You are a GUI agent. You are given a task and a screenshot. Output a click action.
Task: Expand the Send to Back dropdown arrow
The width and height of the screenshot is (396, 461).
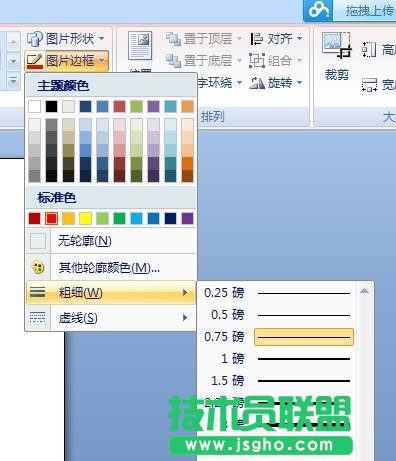point(239,61)
